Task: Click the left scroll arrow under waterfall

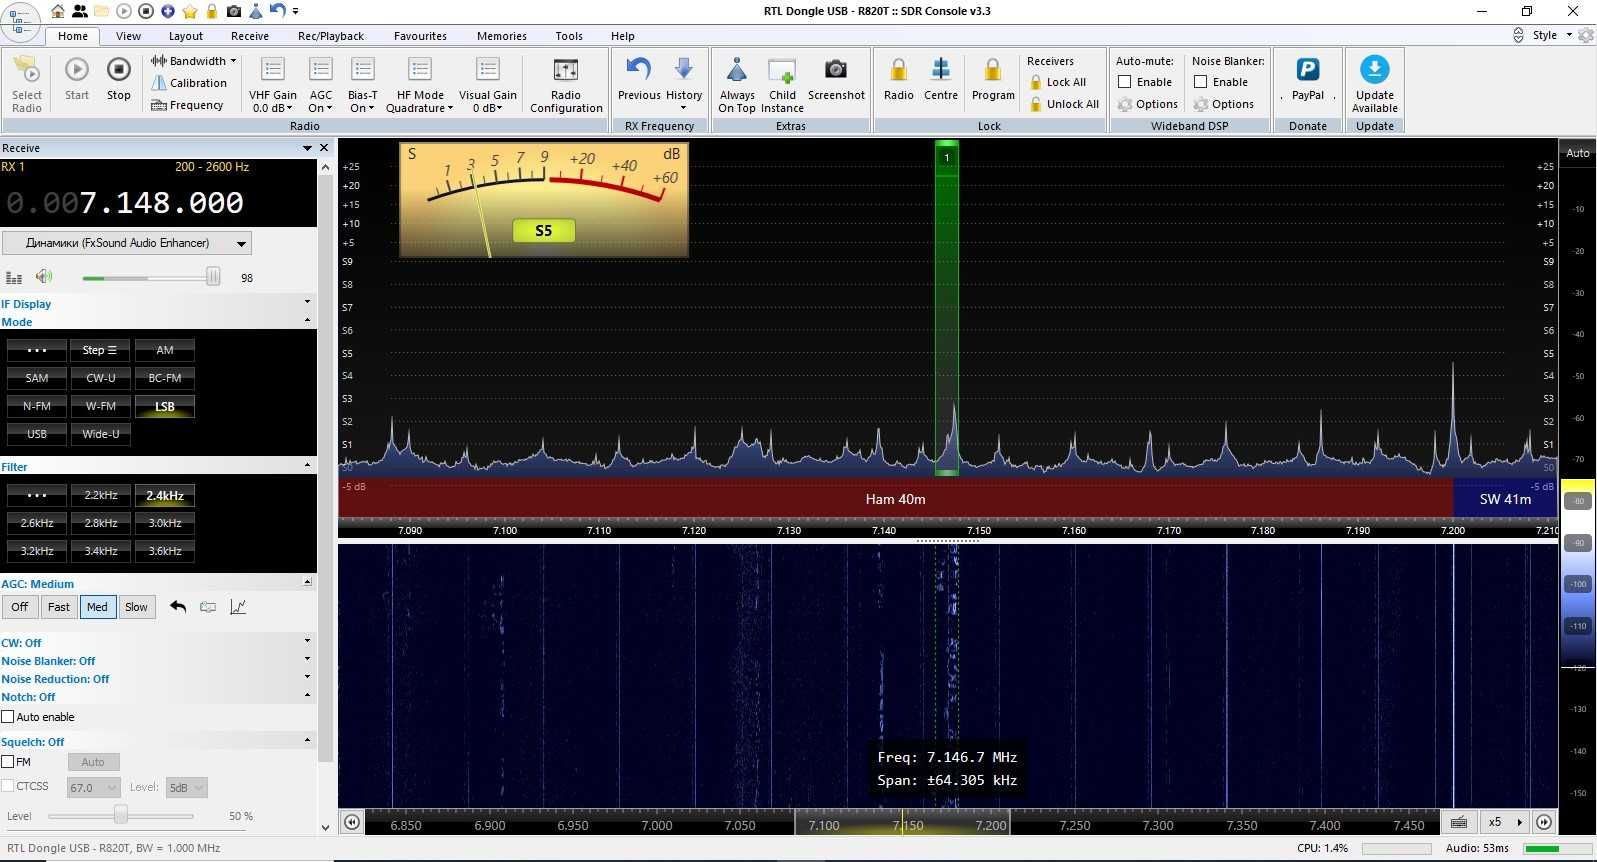Action: 352,822
